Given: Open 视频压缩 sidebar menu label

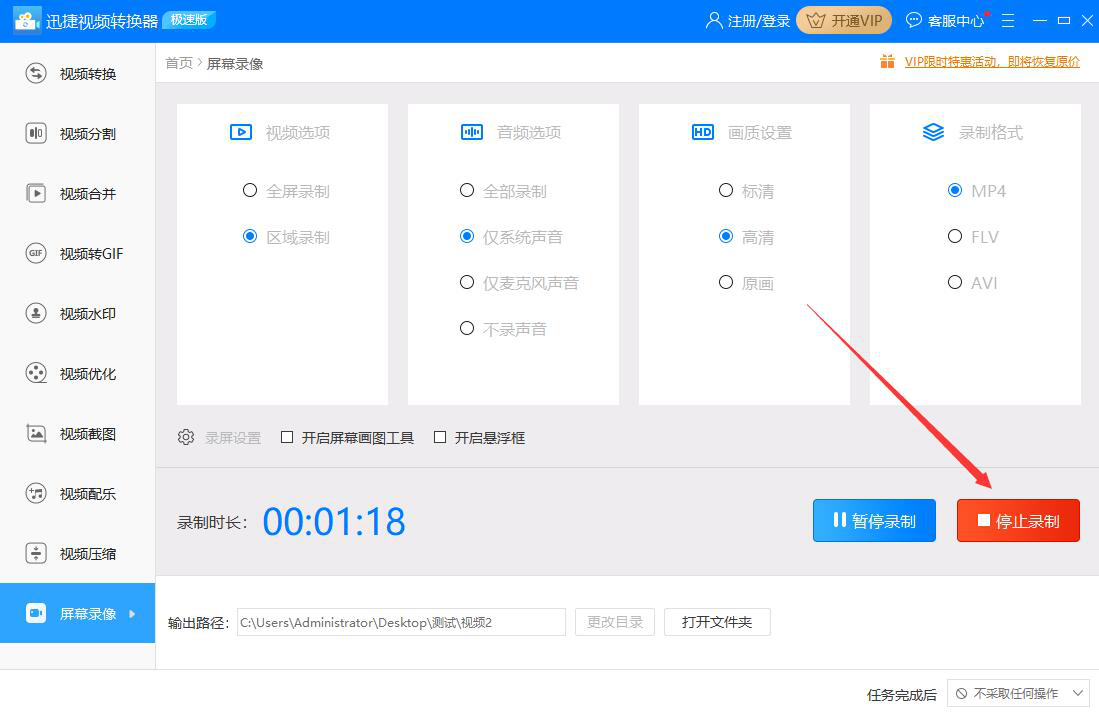Looking at the screenshot, I should pos(88,554).
